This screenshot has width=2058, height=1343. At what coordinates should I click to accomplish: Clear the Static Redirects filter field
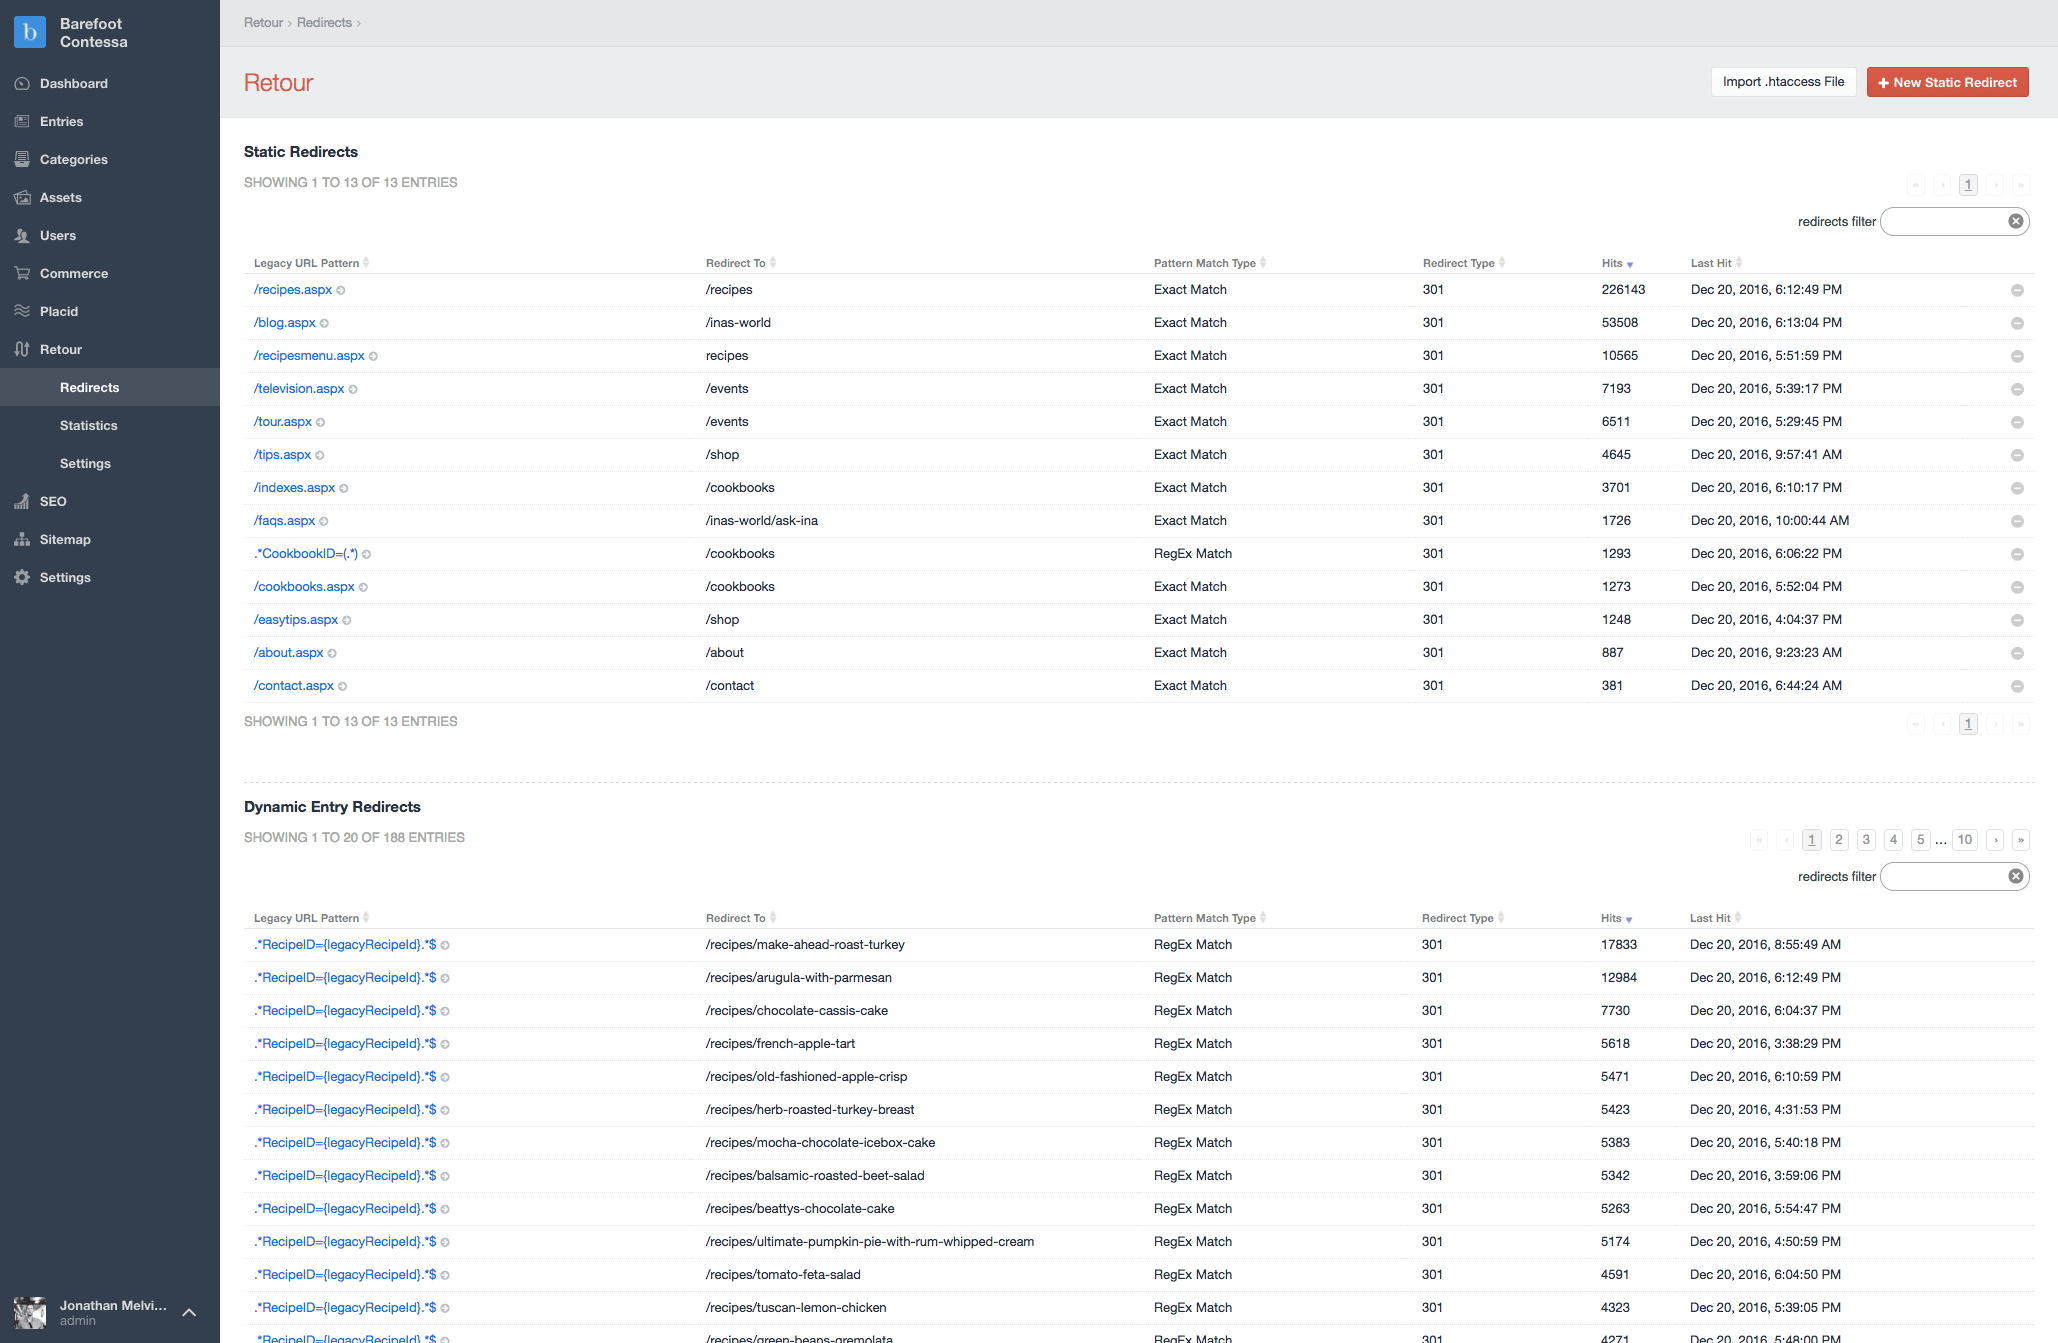(2016, 221)
